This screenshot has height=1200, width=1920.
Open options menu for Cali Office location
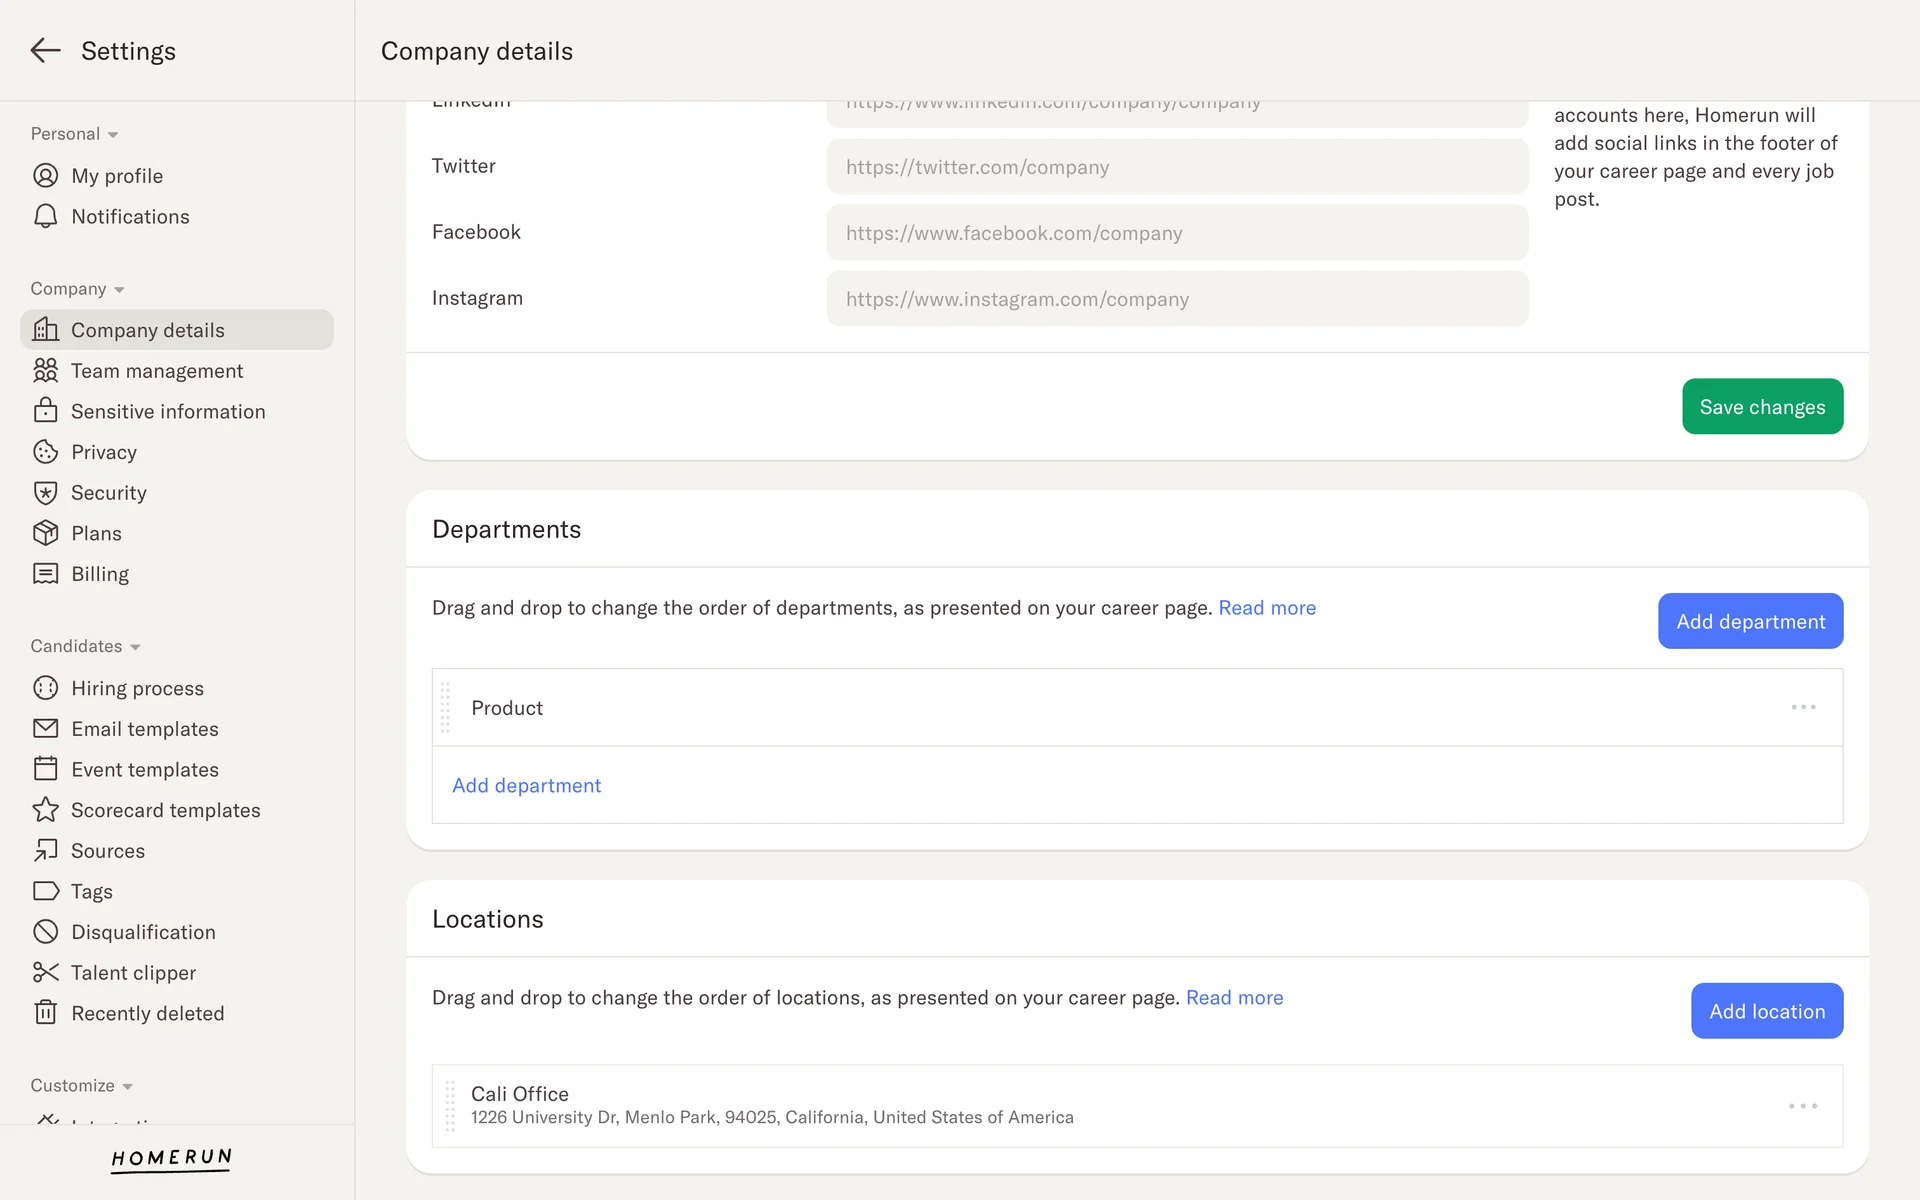coord(1802,1106)
